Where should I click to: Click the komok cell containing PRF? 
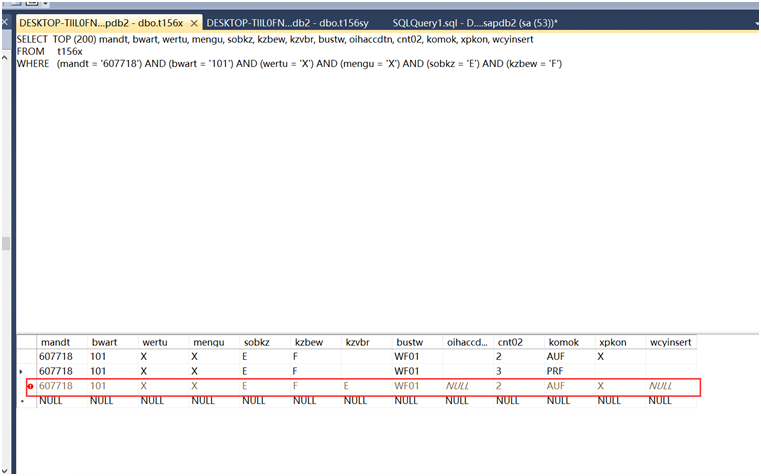click(x=570, y=371)
